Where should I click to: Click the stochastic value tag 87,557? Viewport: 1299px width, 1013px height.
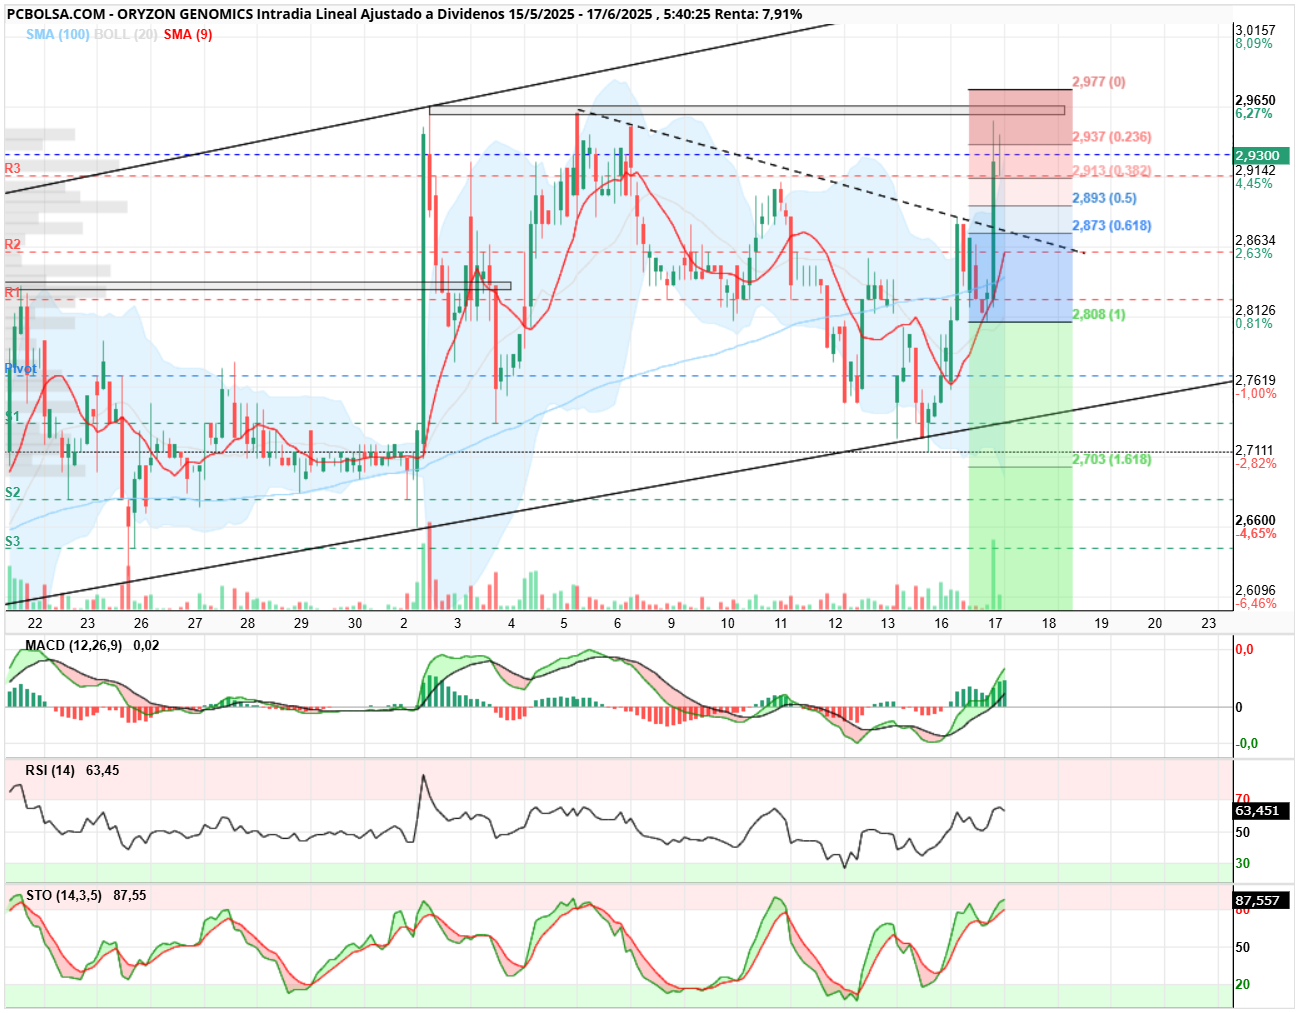[x=1261, y=901]
